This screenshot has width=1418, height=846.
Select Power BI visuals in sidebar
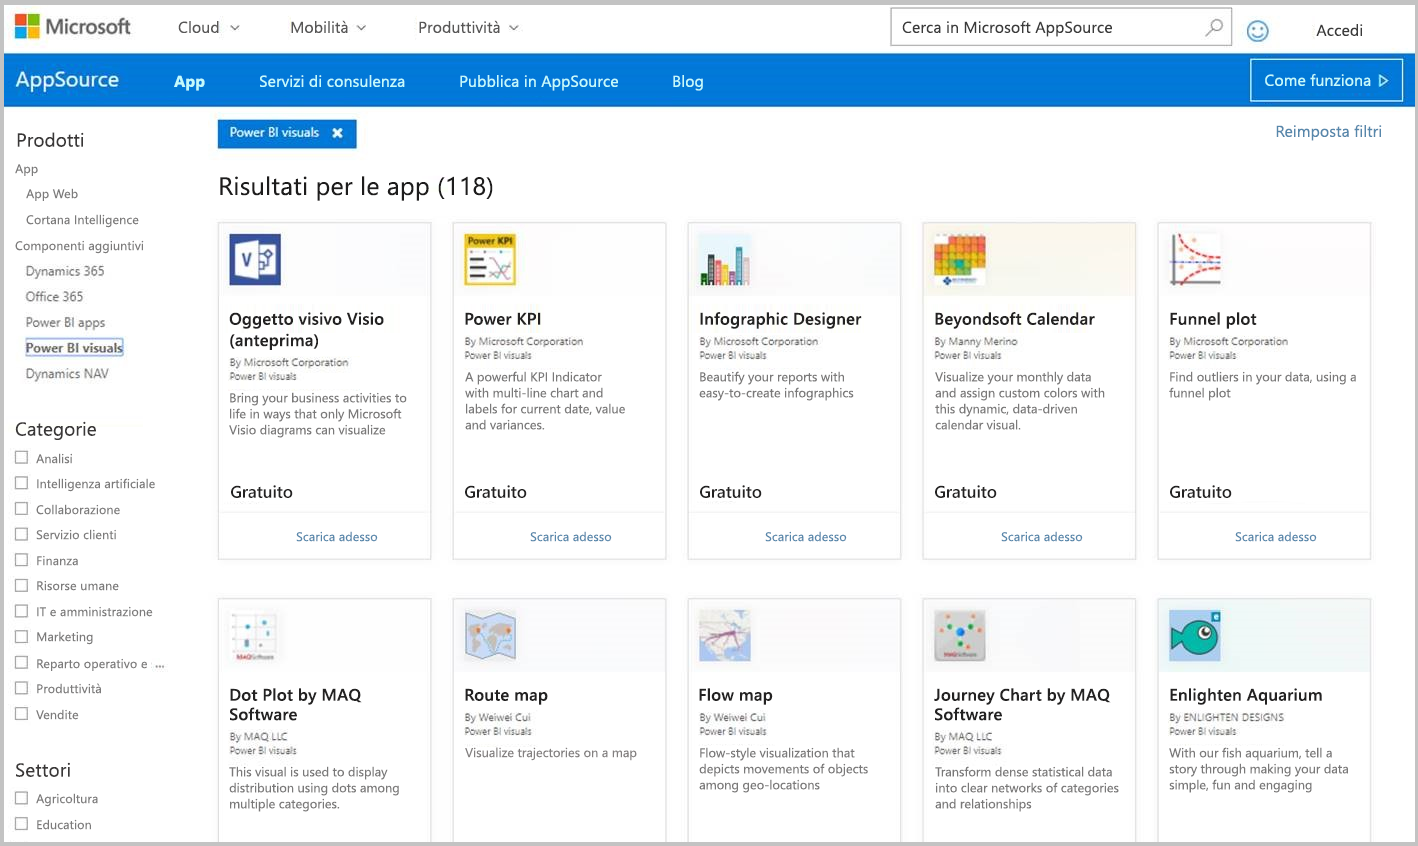click(x=74, y=348)
